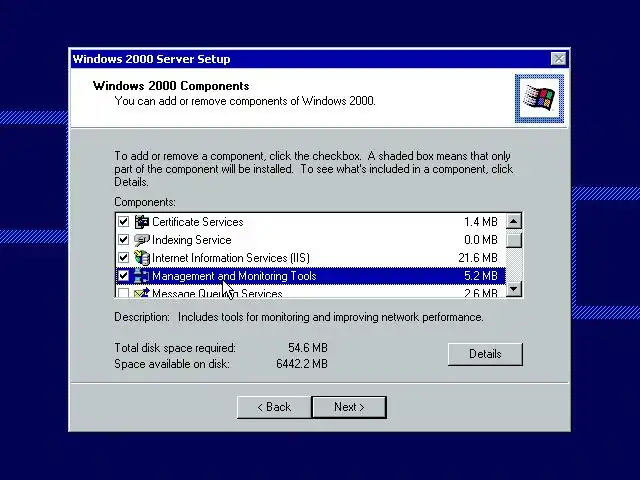Click the components list scroll up arrow
The height and width of the screenshot is (480, 640).
(513, 222)
